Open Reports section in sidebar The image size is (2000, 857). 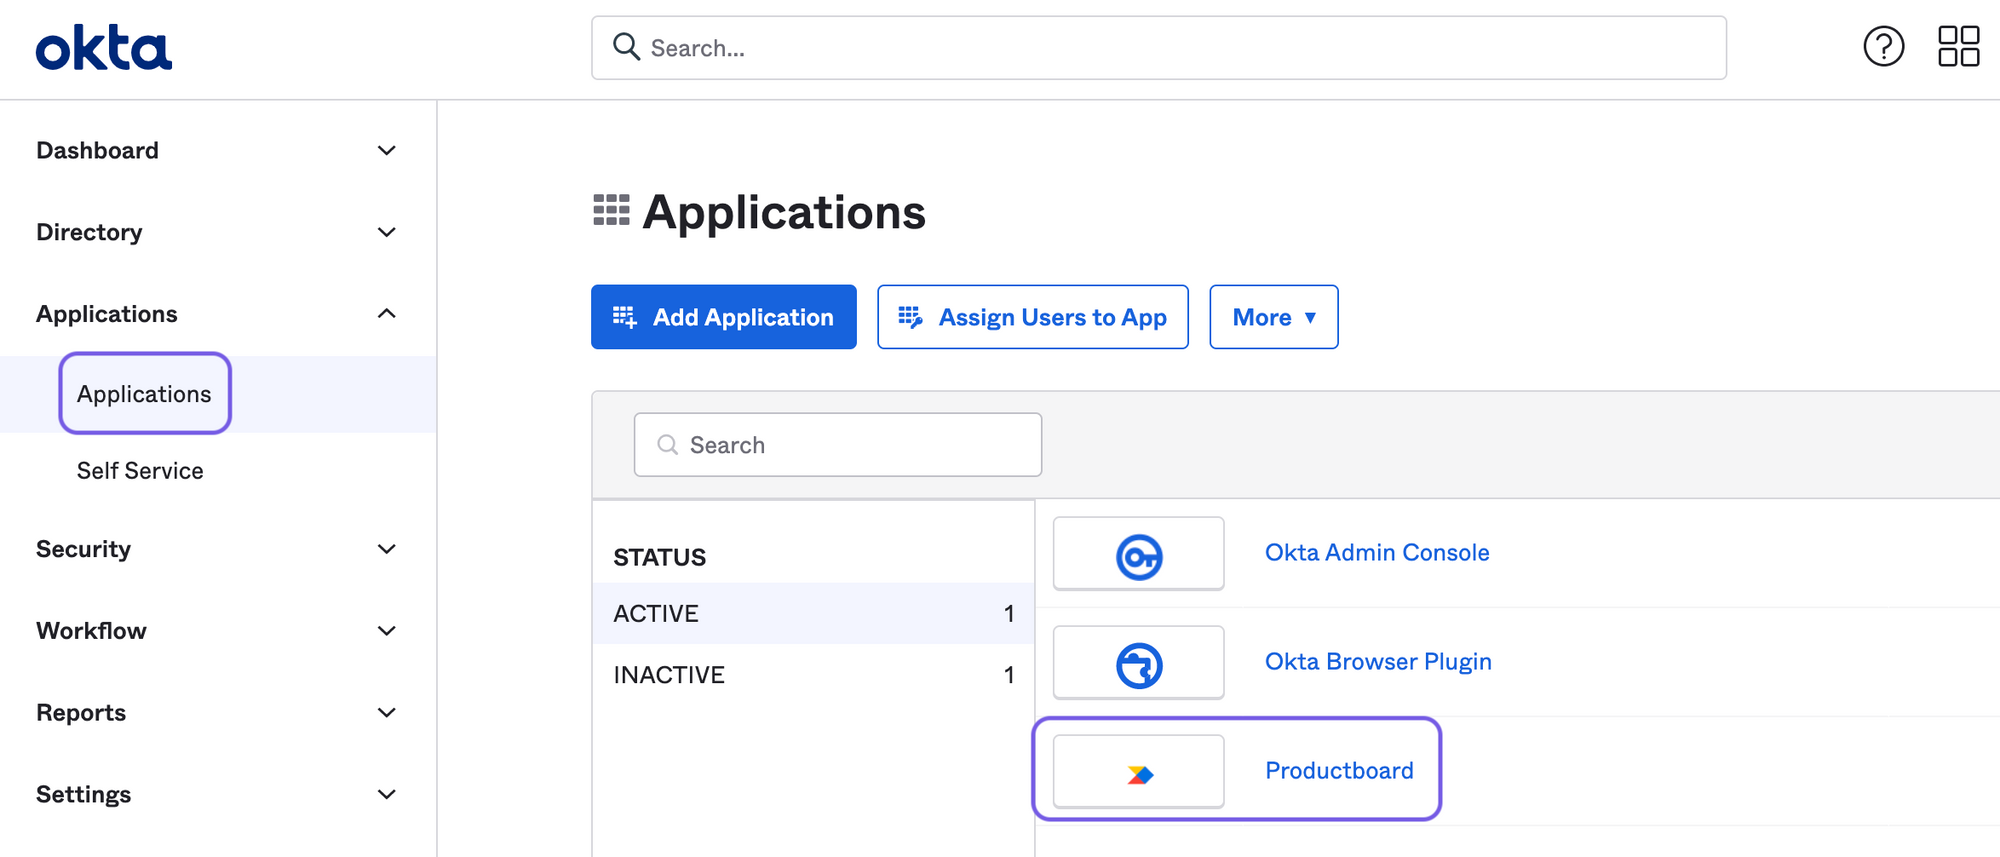[x=81, y=713]
